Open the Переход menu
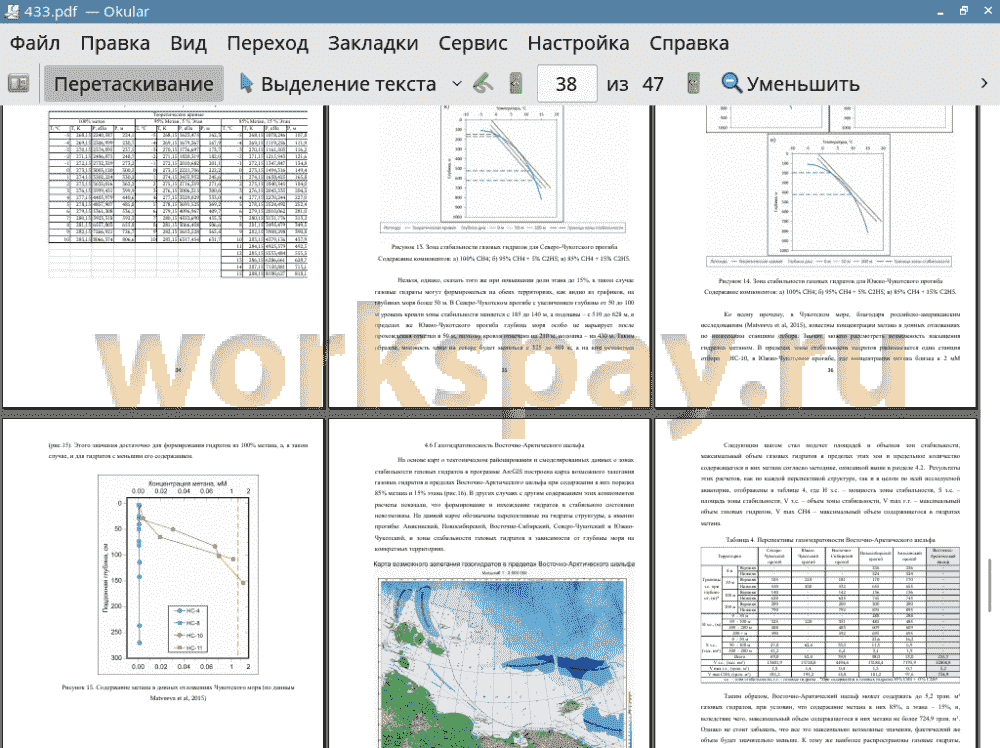The height and width of the screenshot is (748, 1000). click(x=267, y=43)
